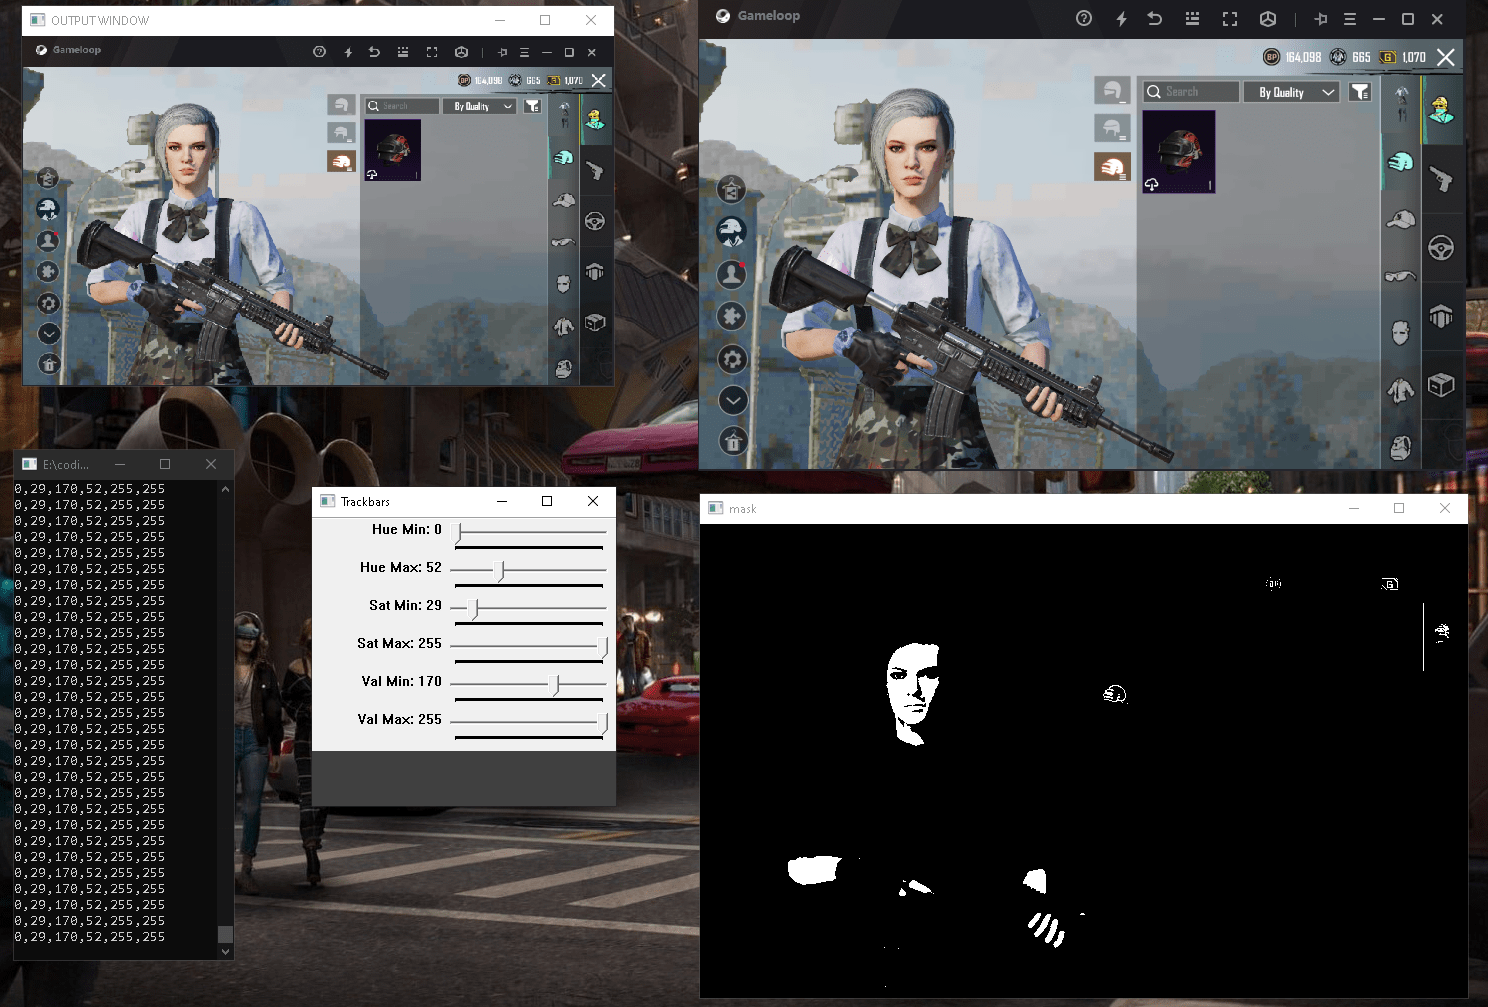This screenshot has height=1007, width=1488.
Task: Click the Search field in the large Gameloop inventory
Action: point(1191,92)
